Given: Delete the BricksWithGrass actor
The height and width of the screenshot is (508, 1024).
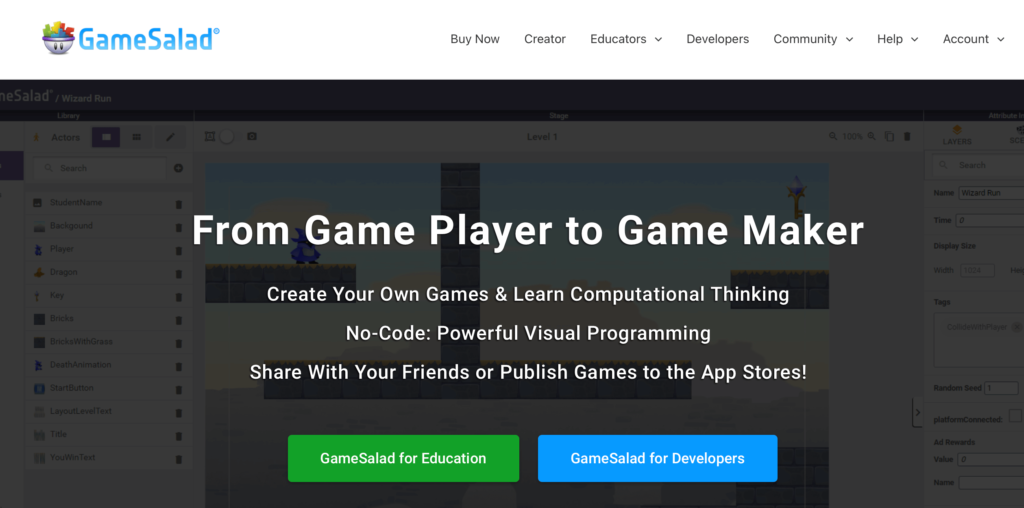Looking at the screenshot, I should pos(178,343).
